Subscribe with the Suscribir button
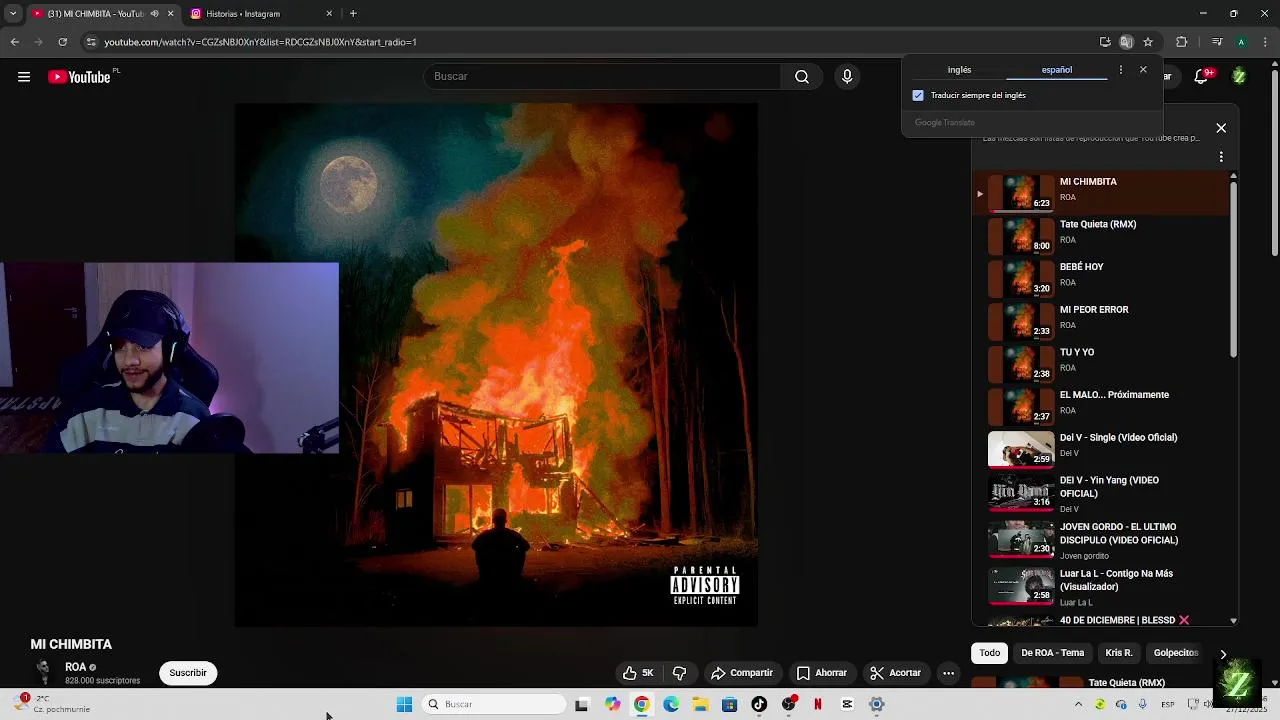1280x720 pixels. pos(188,673)
